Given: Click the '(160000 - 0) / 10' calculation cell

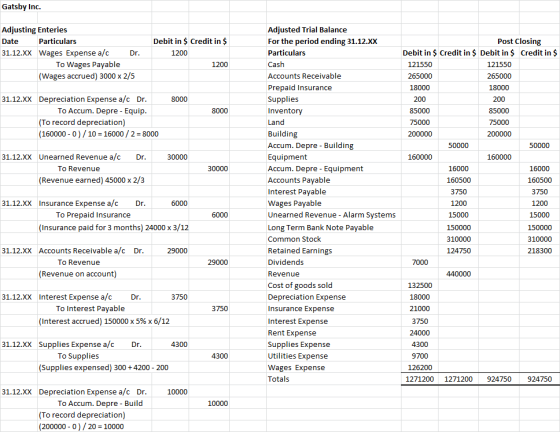Looking at the screenshot, I should pyautogui.click(x=99, y=134).
